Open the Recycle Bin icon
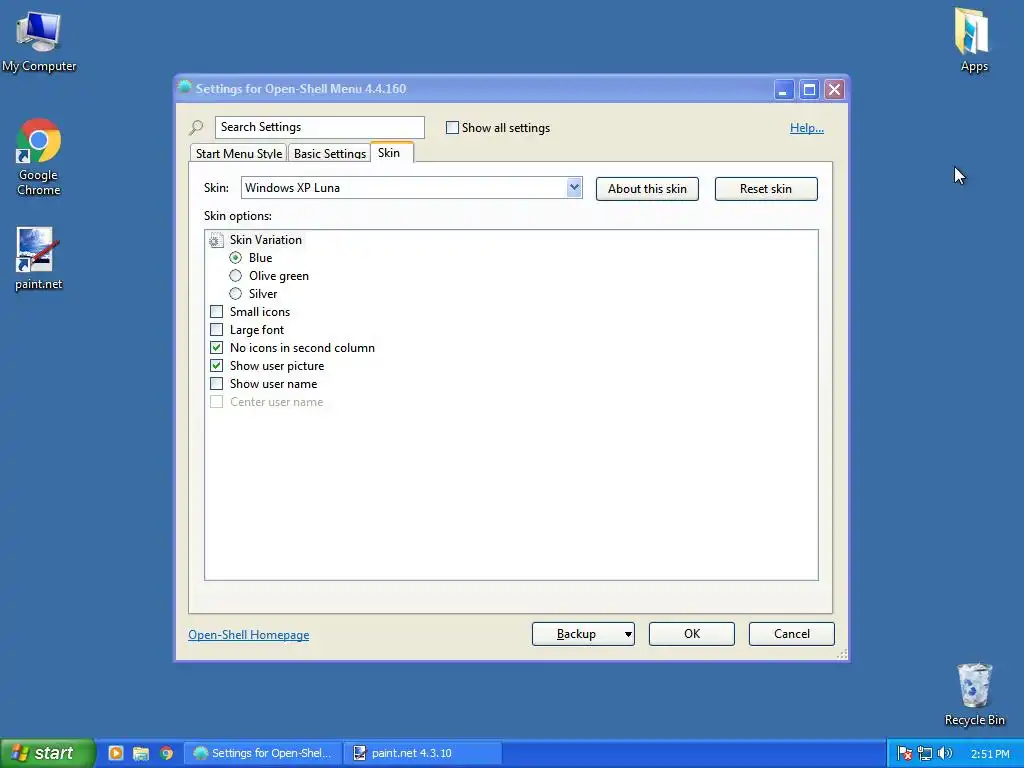Image resolution: width=1024 pixels, height=768 pixels. [974, 695]
